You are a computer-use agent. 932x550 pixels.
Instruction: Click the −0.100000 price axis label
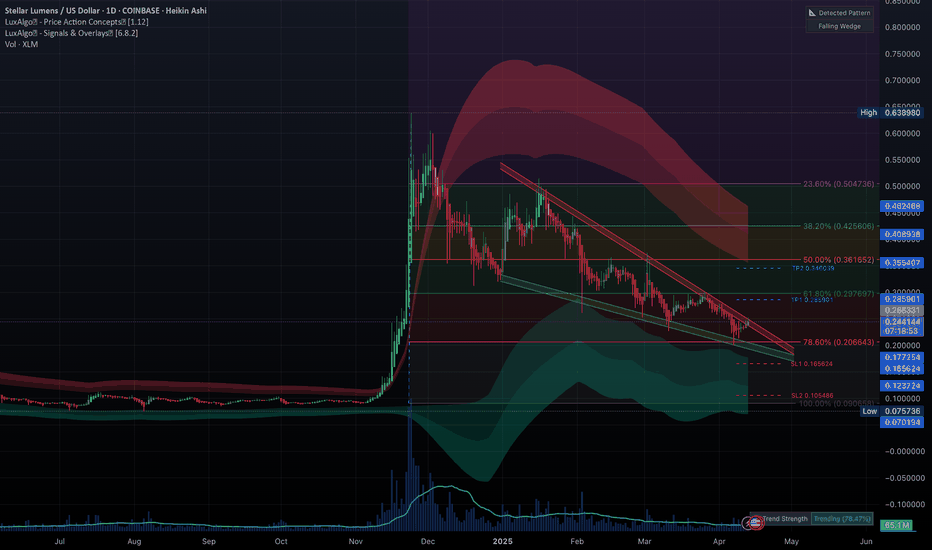[903, 504]
